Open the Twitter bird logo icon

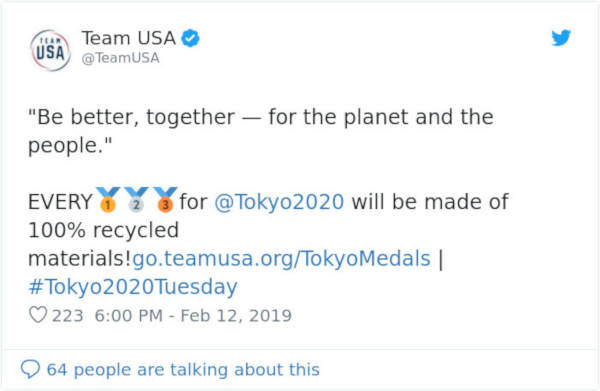coord(561,37)
